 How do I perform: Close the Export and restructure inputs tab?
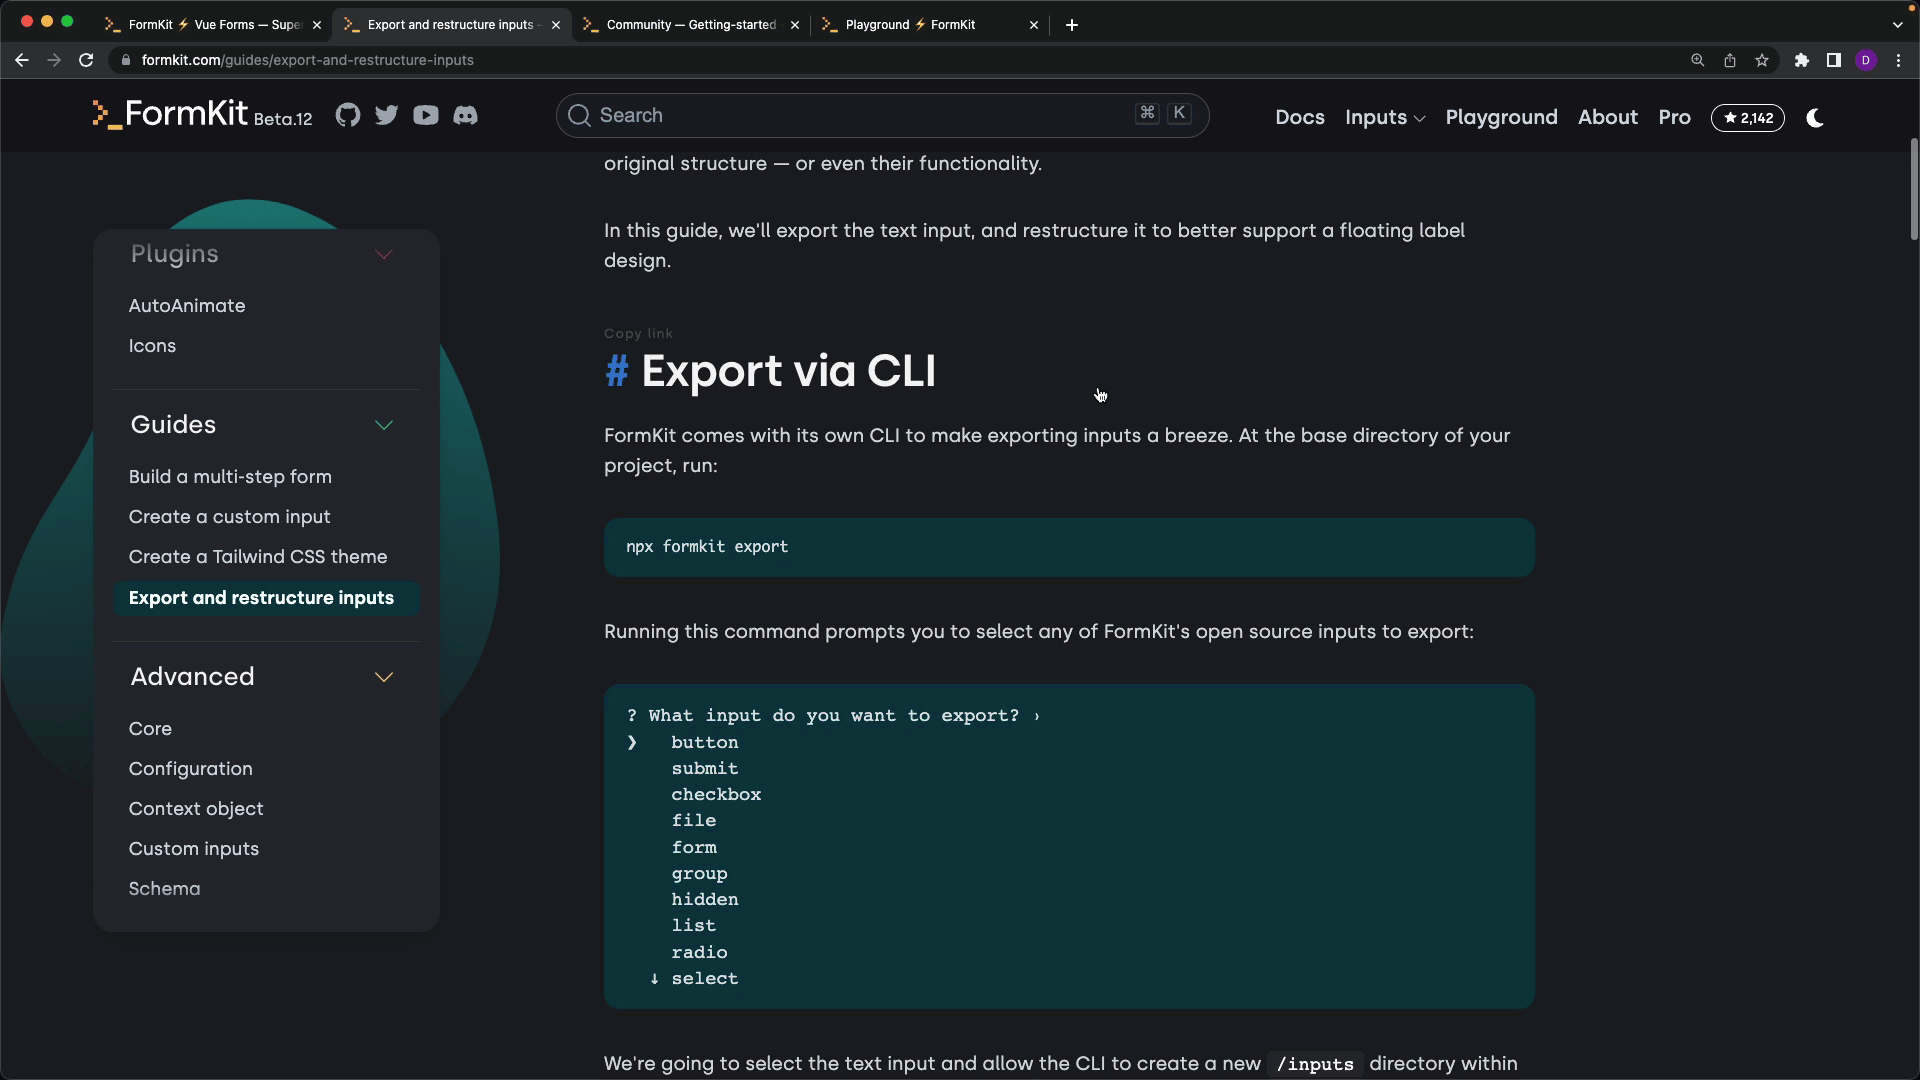556,25
